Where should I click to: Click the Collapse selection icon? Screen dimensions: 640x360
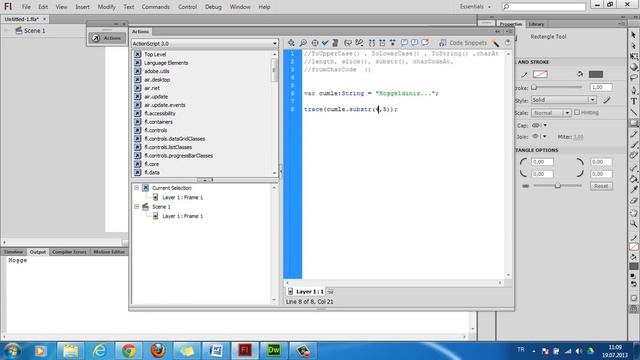(x=382, y=43)
